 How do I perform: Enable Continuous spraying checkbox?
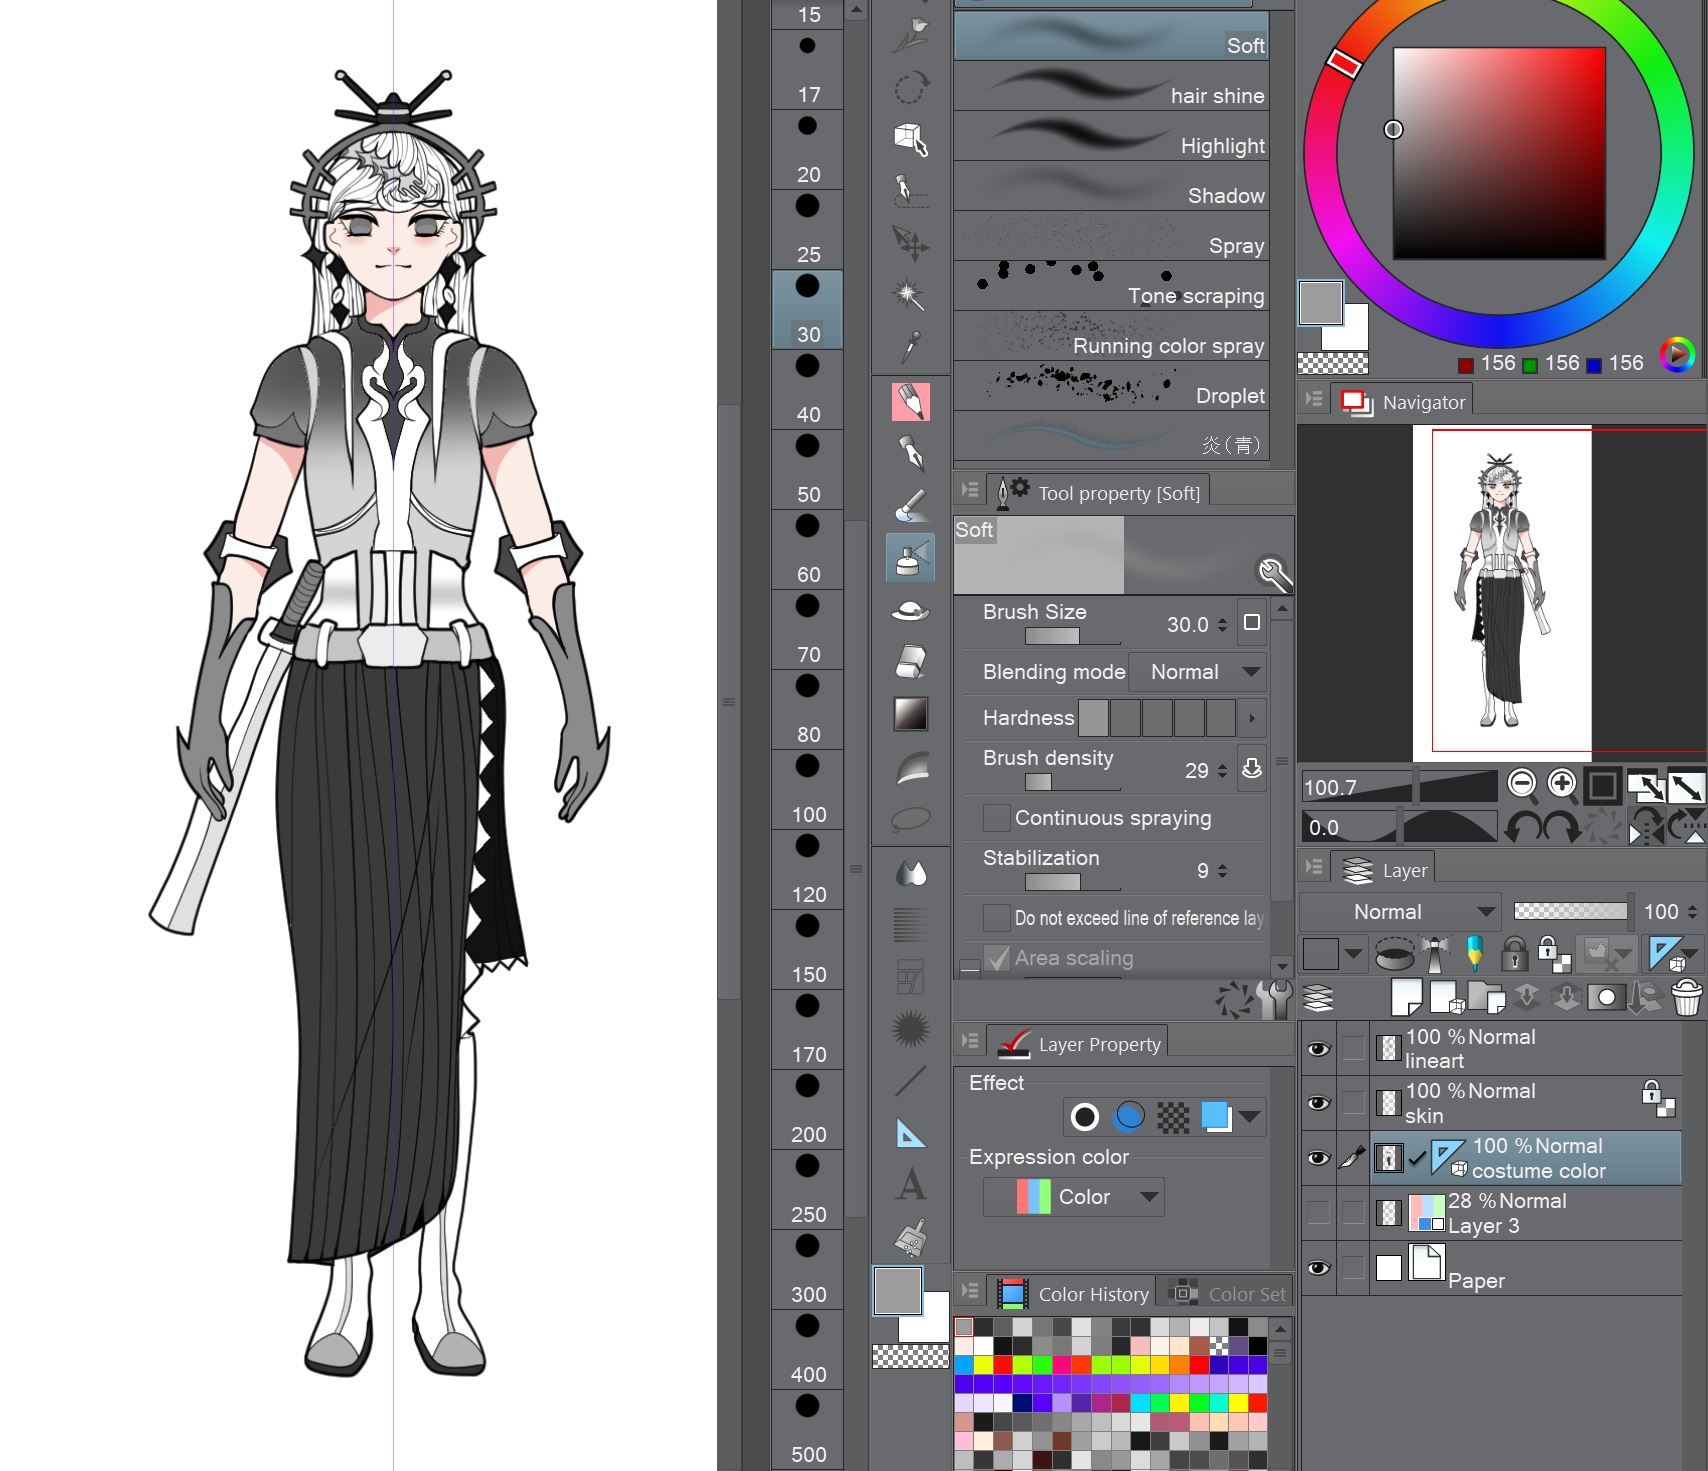coord(996,818)
